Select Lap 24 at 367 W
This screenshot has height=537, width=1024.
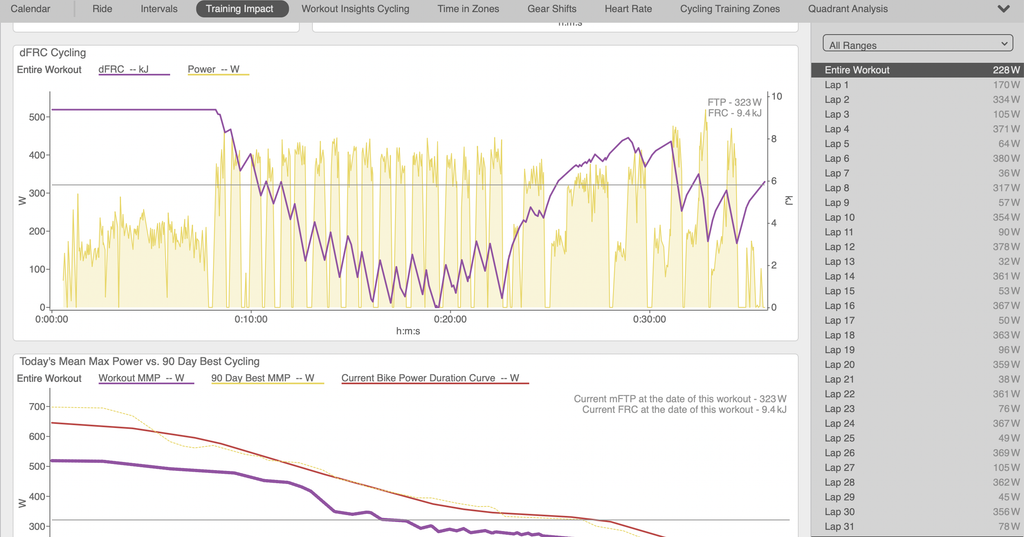tap(918, 423)
